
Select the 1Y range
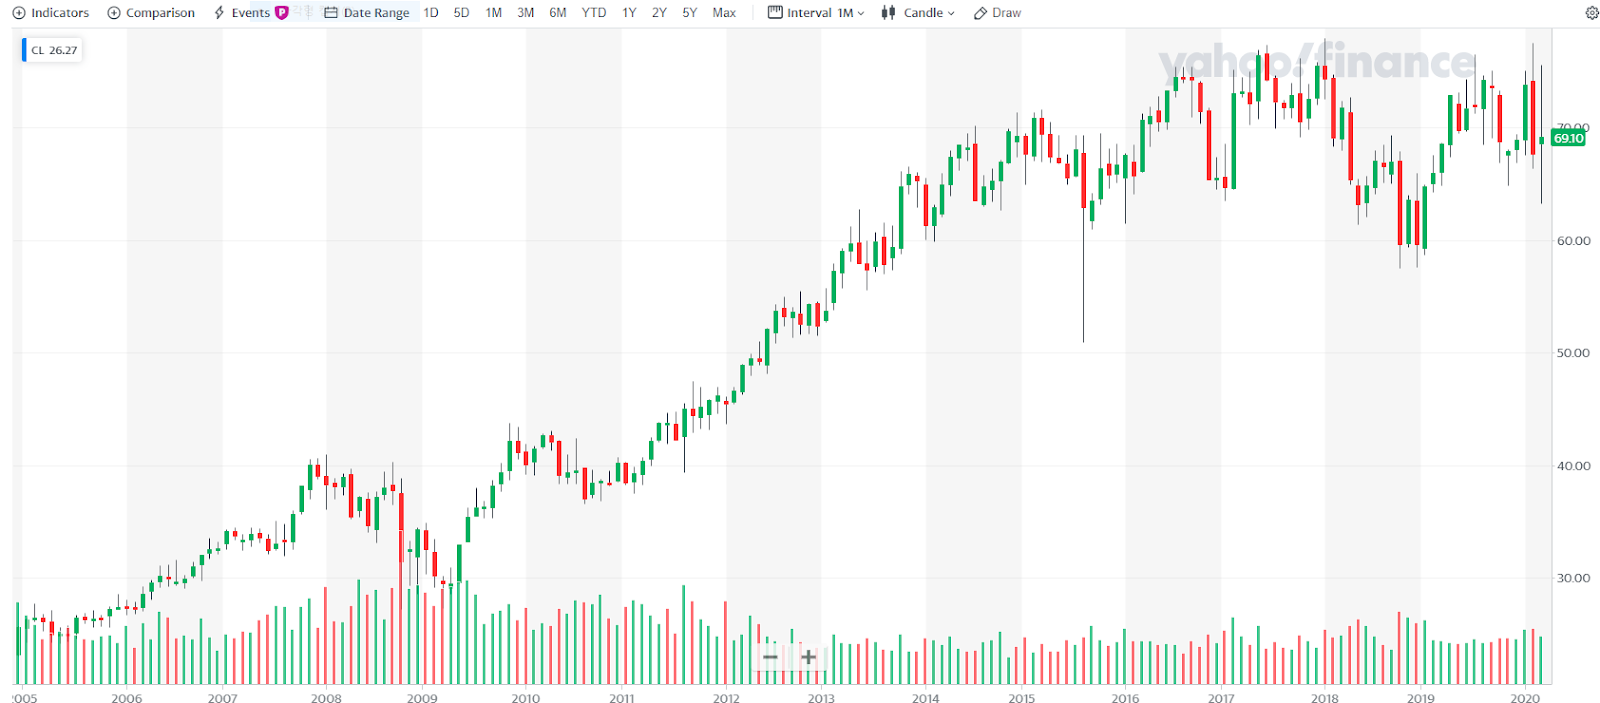[x=629, y=13]
